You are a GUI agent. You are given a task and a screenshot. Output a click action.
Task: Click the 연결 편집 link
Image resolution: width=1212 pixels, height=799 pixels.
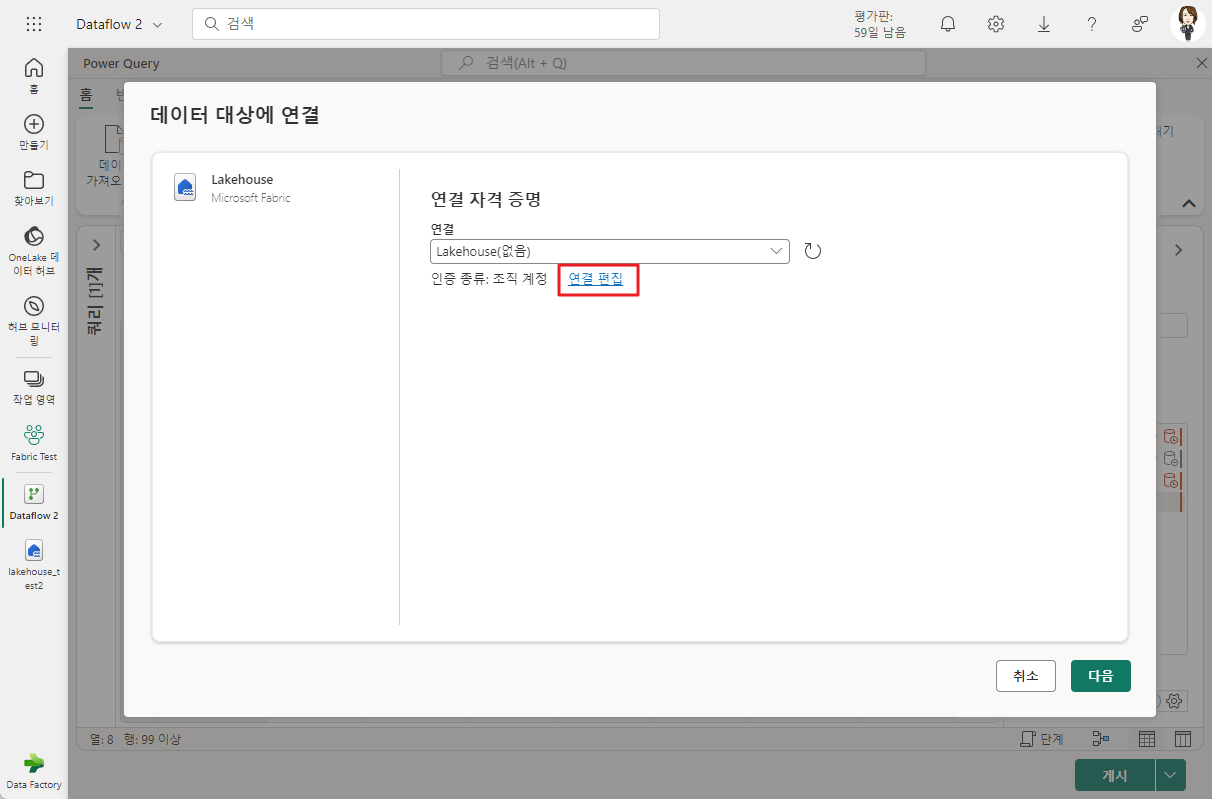click(x=596, y=279)
